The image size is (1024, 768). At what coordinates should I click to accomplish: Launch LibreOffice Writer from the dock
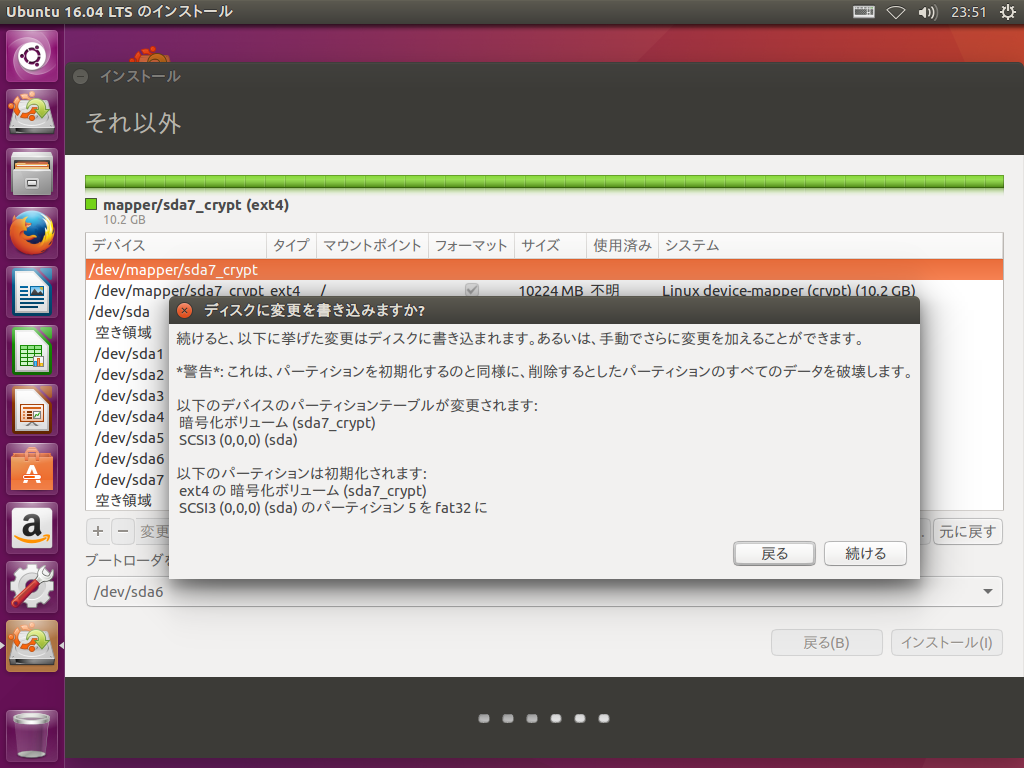click(32, 293)
